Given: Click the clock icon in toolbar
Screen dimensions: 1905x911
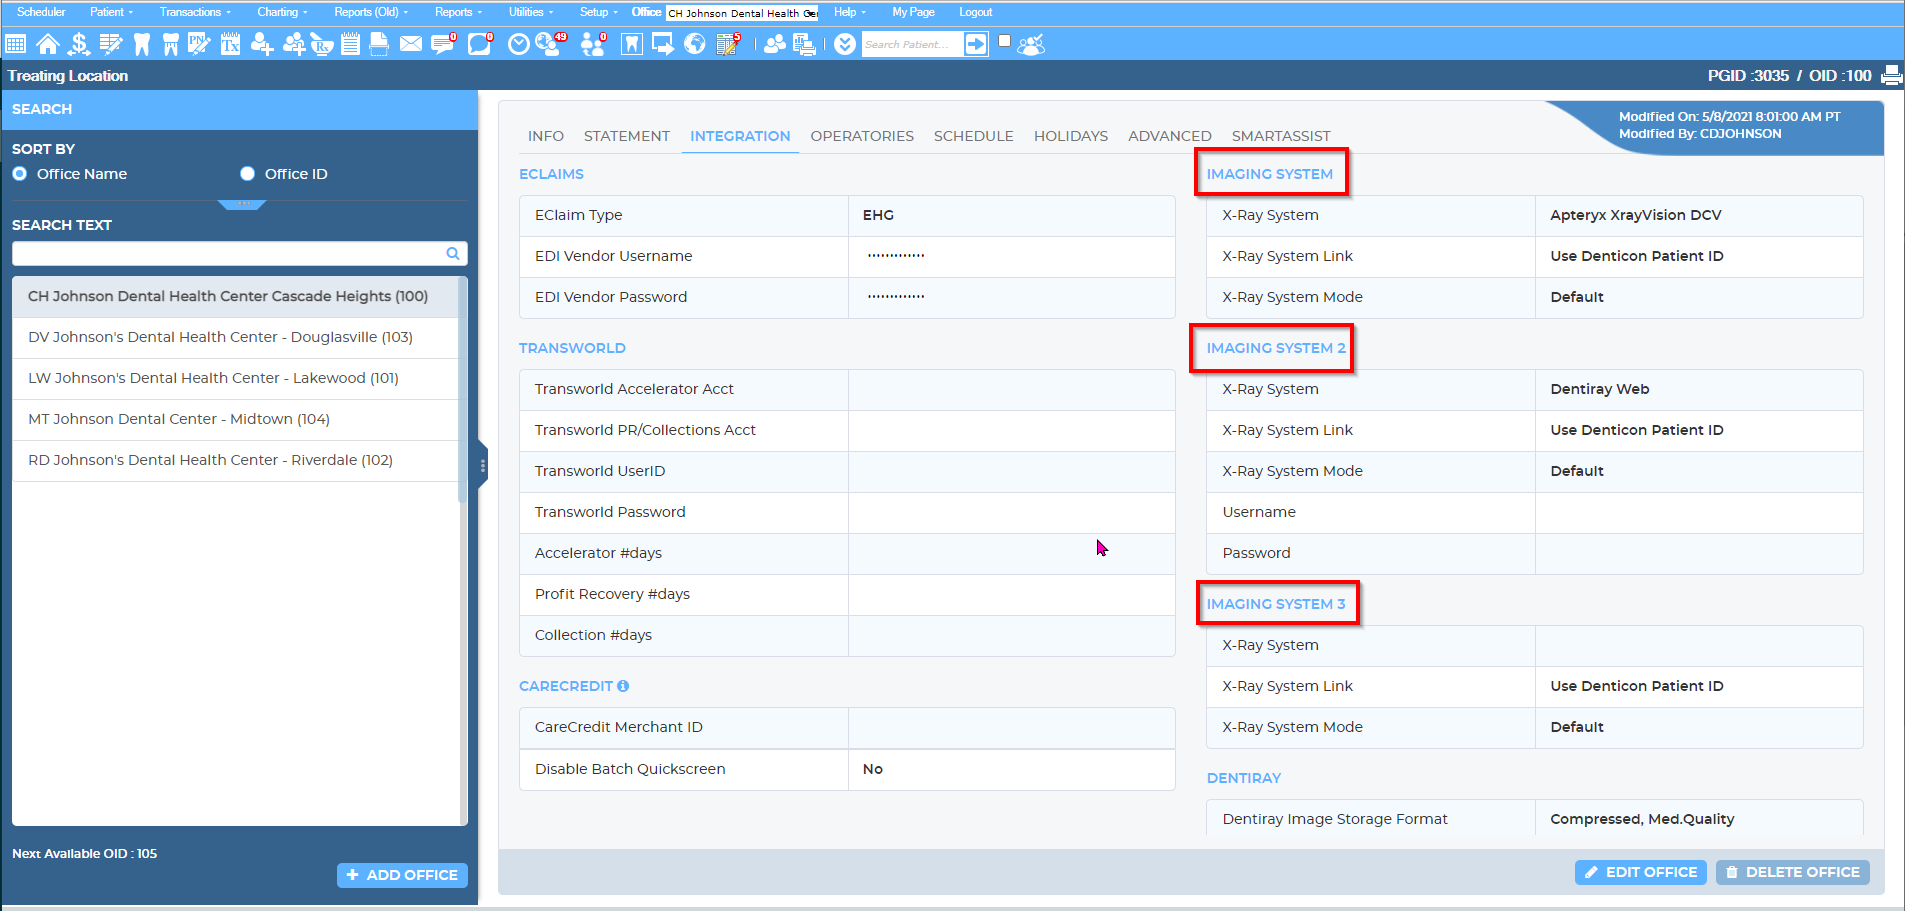Looking at the screenshot, I should click(x=518, y=44).
